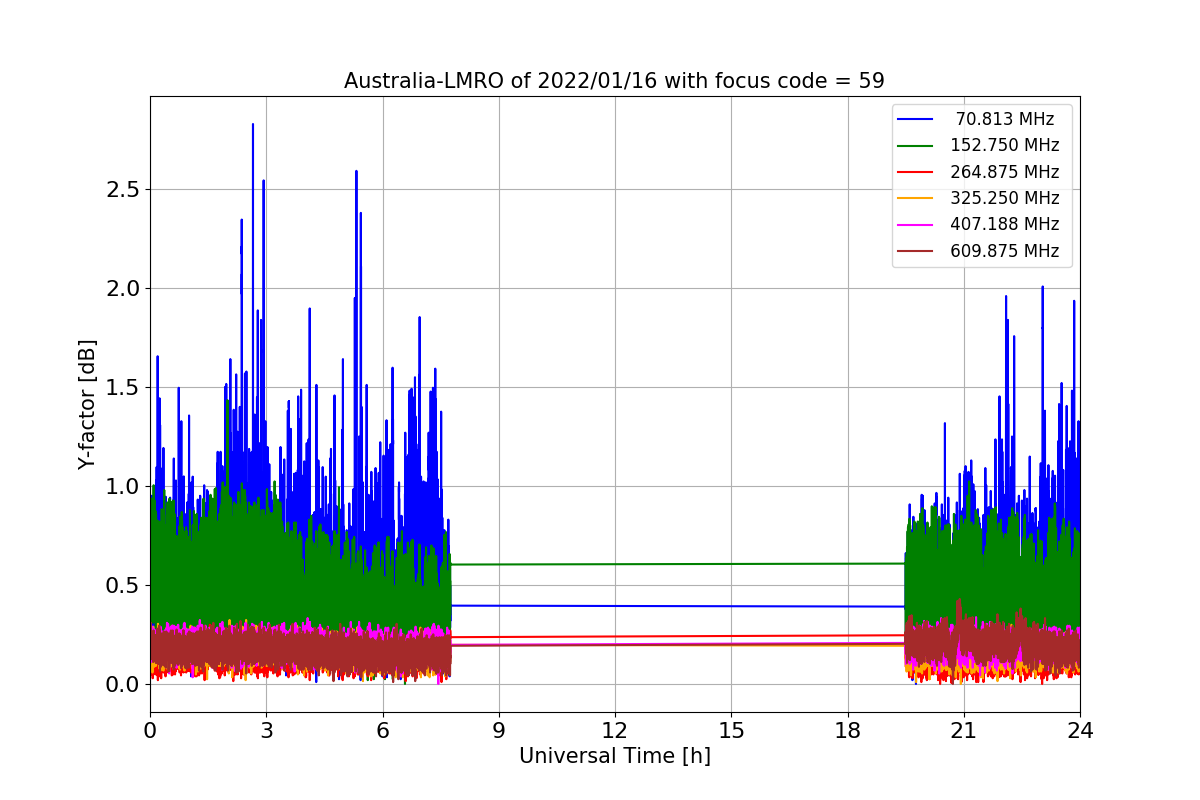Select the 70.813 MHz legend label
Viewport: 1200px width, 800px height.
[x=1005, y=119]
